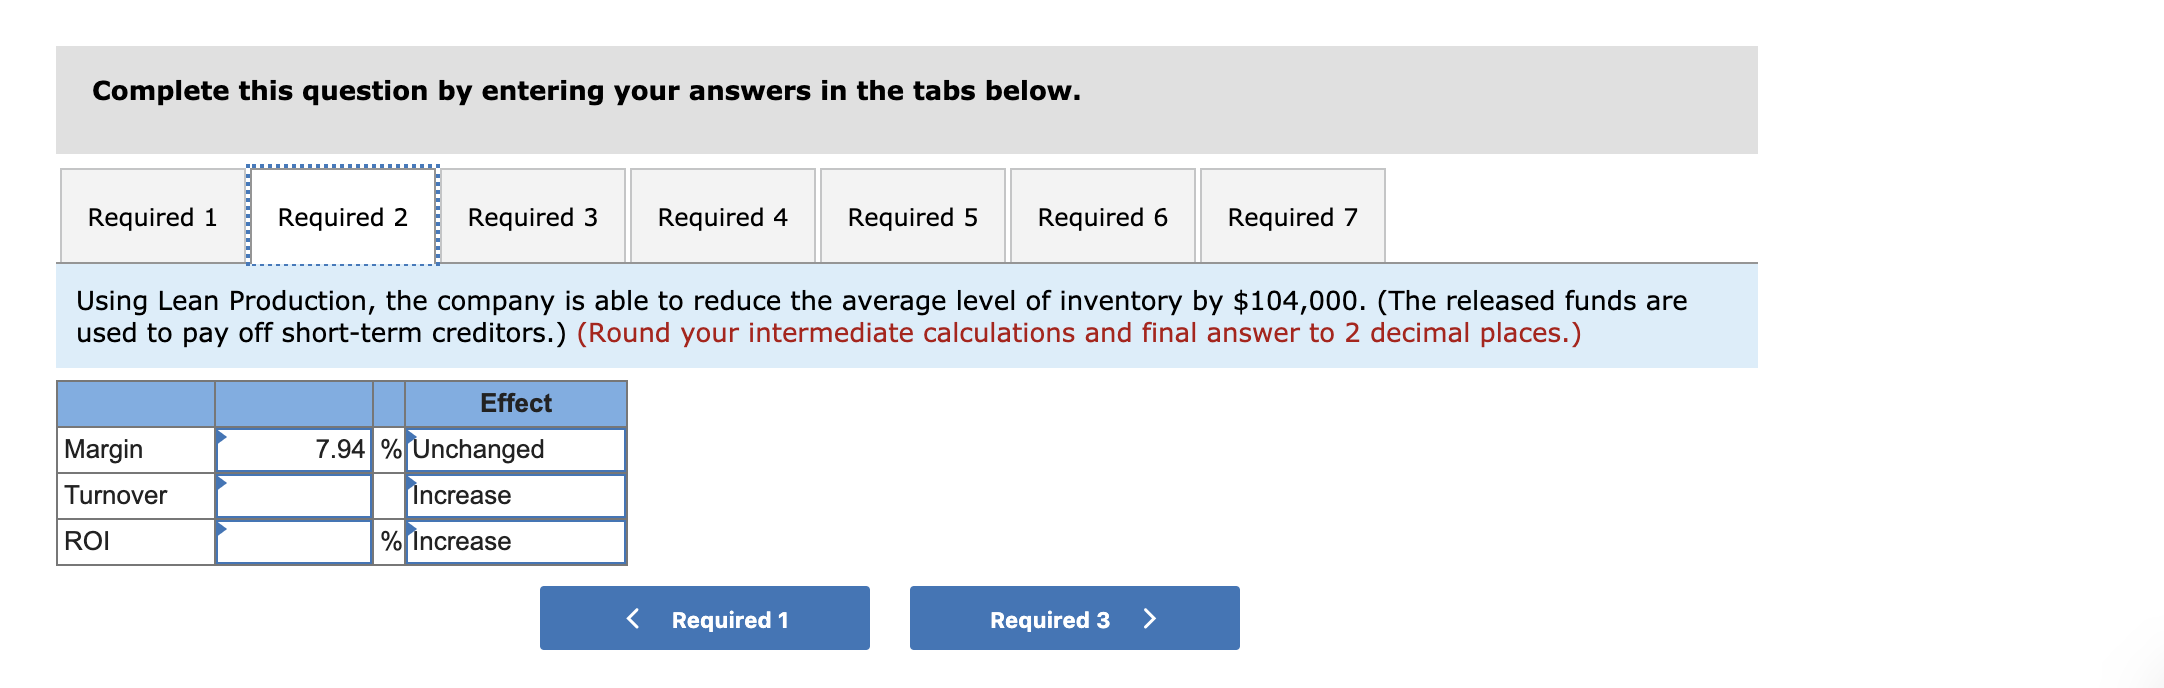
Task: Switch to the Required 5 tab
Action: pyautogui.click(x=912, y=216)
